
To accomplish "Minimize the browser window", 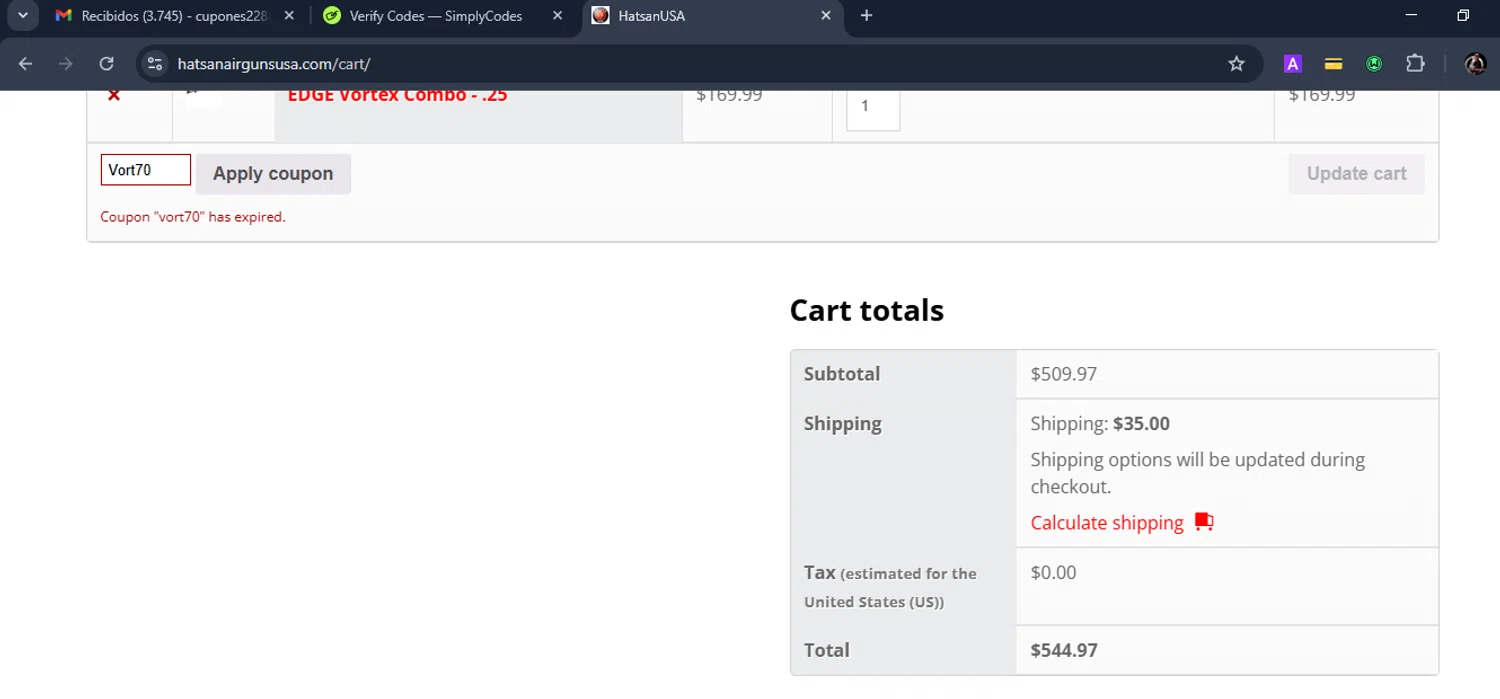I will coord(1411,16).
